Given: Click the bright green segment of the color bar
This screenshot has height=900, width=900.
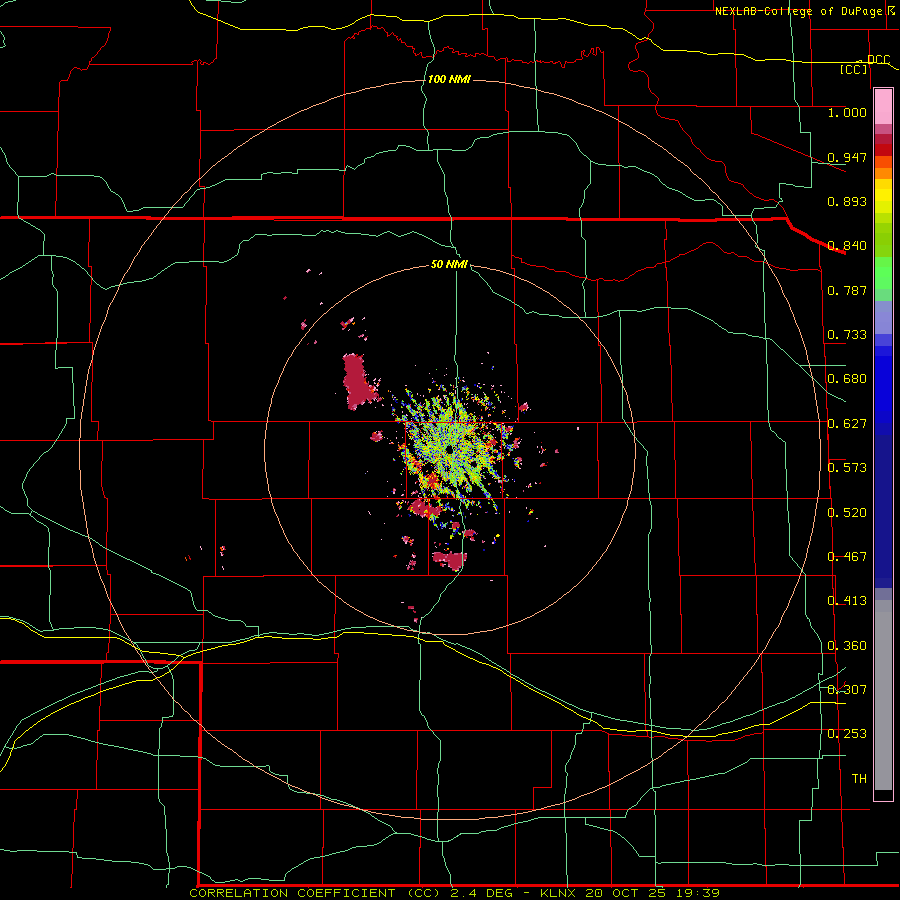Looking at the screenshot, I should point(883,273).
